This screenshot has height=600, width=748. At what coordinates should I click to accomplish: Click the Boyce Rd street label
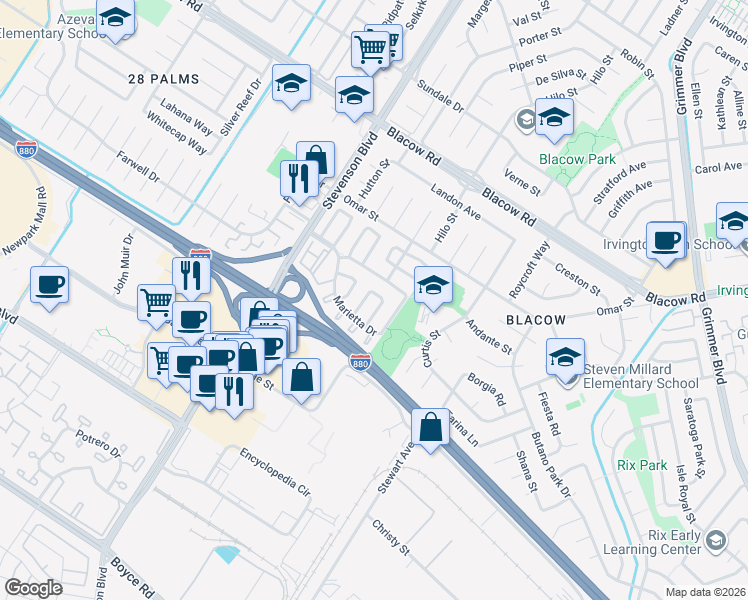[133, 578]
